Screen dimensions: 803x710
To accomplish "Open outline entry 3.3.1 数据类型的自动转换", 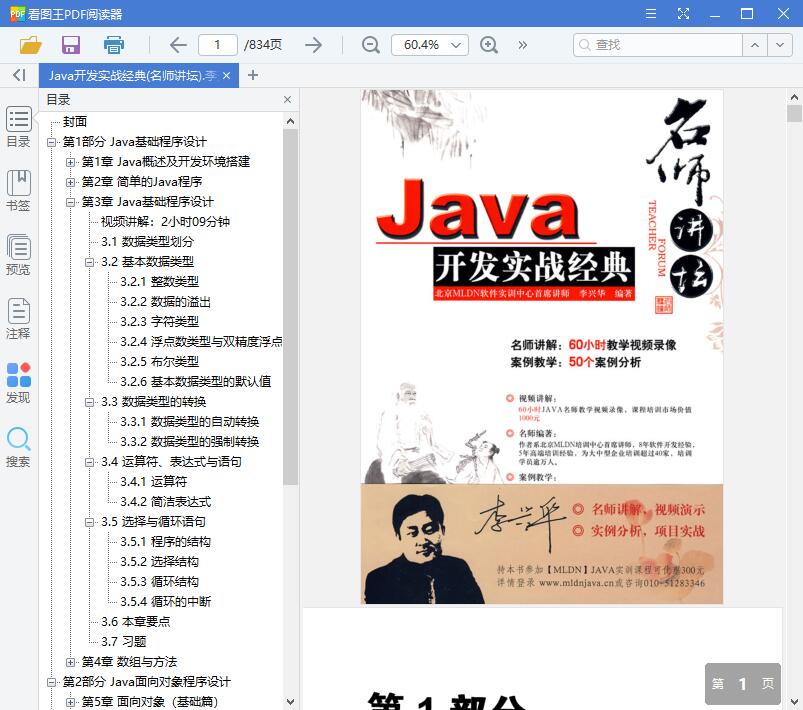I will pyautogui.click(x=189, y=422).
